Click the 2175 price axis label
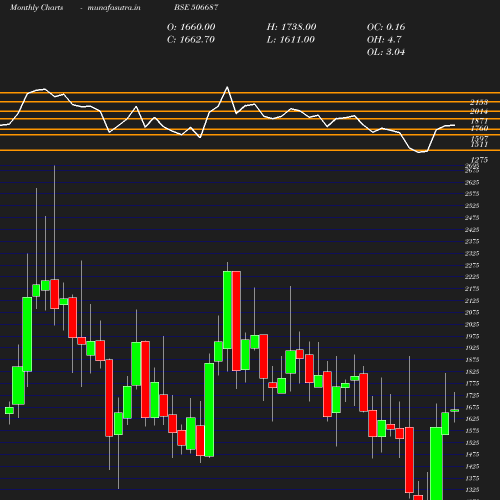 (472, 289)
